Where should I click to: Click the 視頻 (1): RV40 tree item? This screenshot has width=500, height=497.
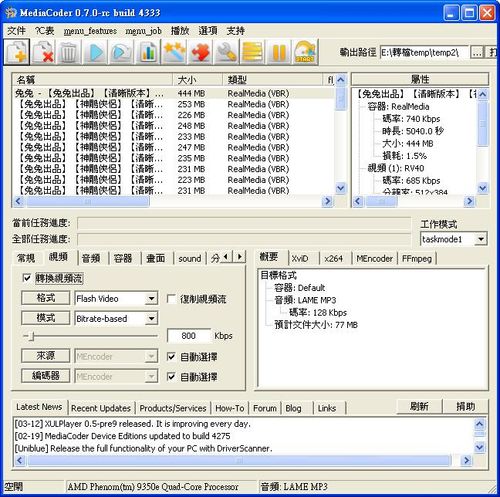coord(396,168)
